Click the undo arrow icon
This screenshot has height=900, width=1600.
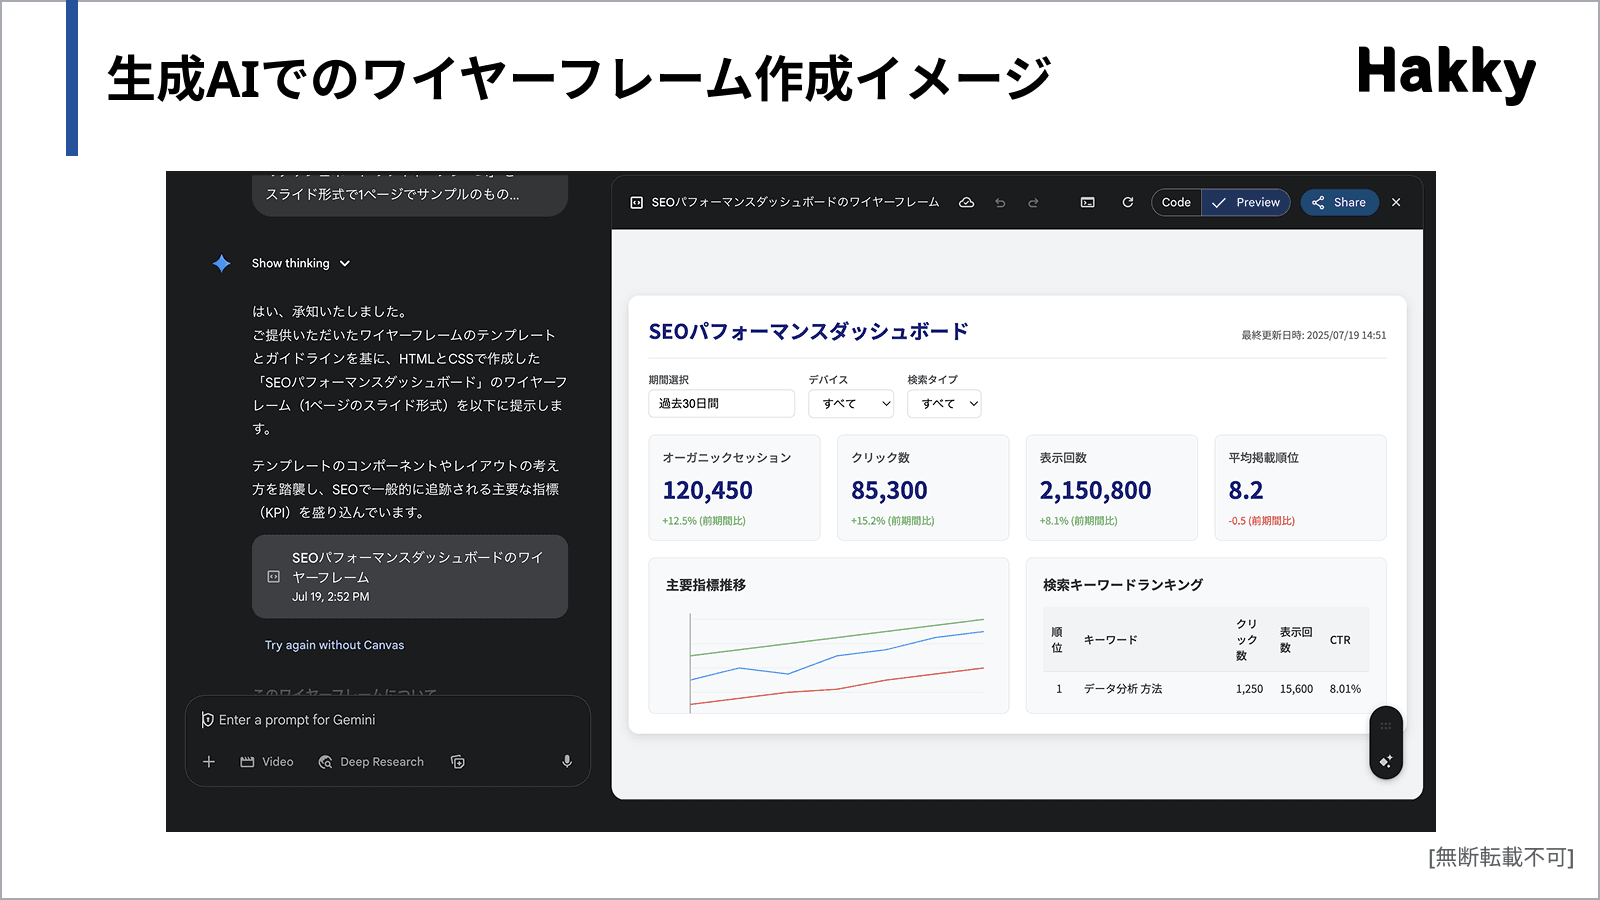(1000, 203)
